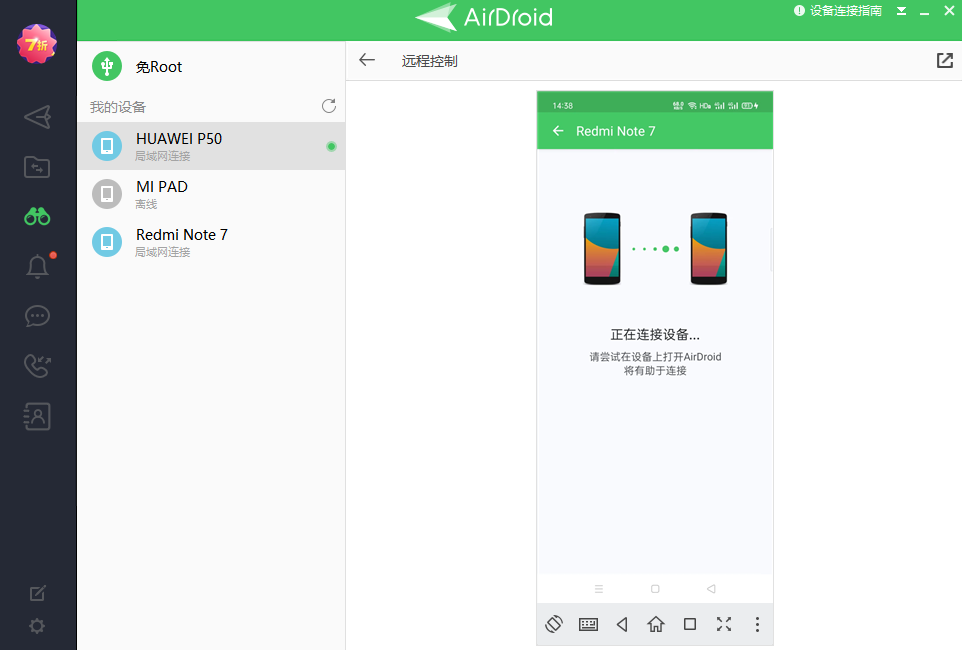The image size is (962, 650).
Task: Enter fullscreen remote control mode
Action: (x=724, y=624)
